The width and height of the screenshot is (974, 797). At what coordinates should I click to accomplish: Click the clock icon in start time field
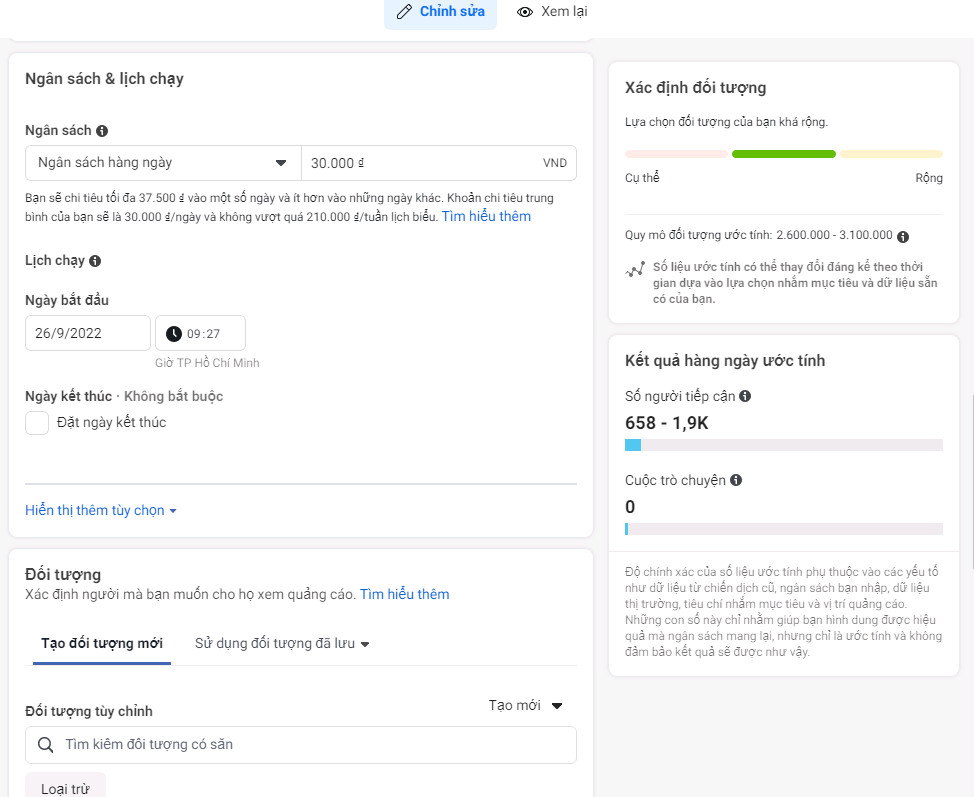coord(174,334)
